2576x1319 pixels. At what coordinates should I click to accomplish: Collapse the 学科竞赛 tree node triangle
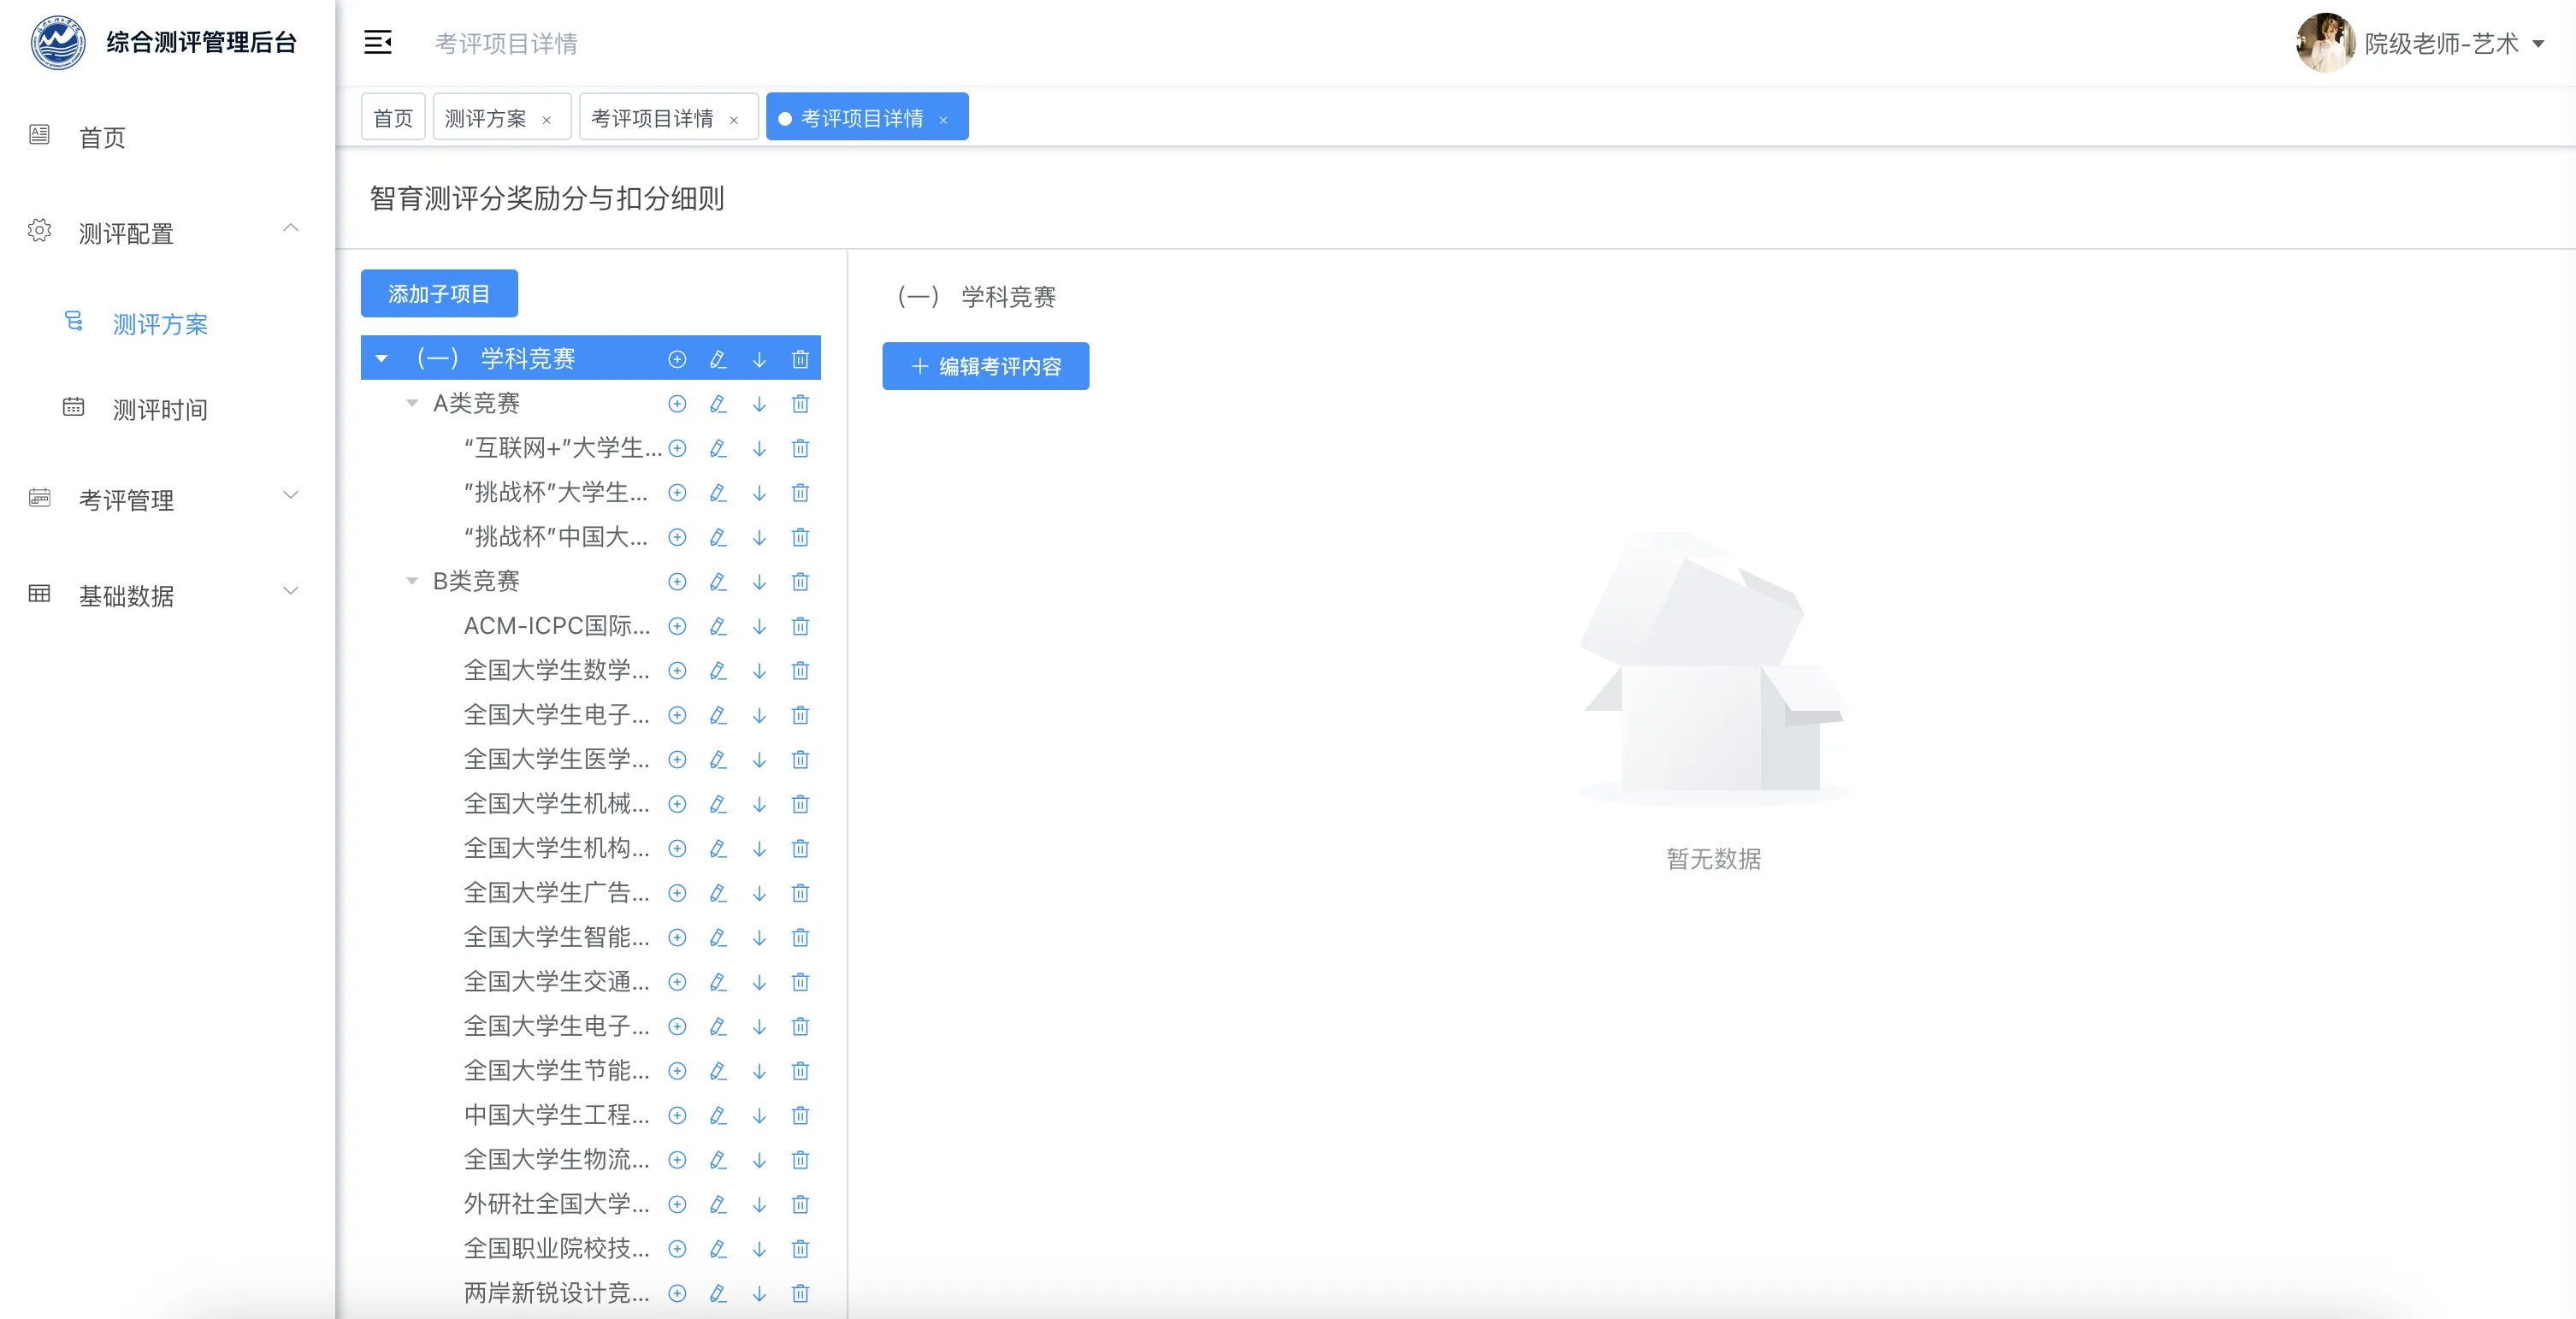point(381,358)
